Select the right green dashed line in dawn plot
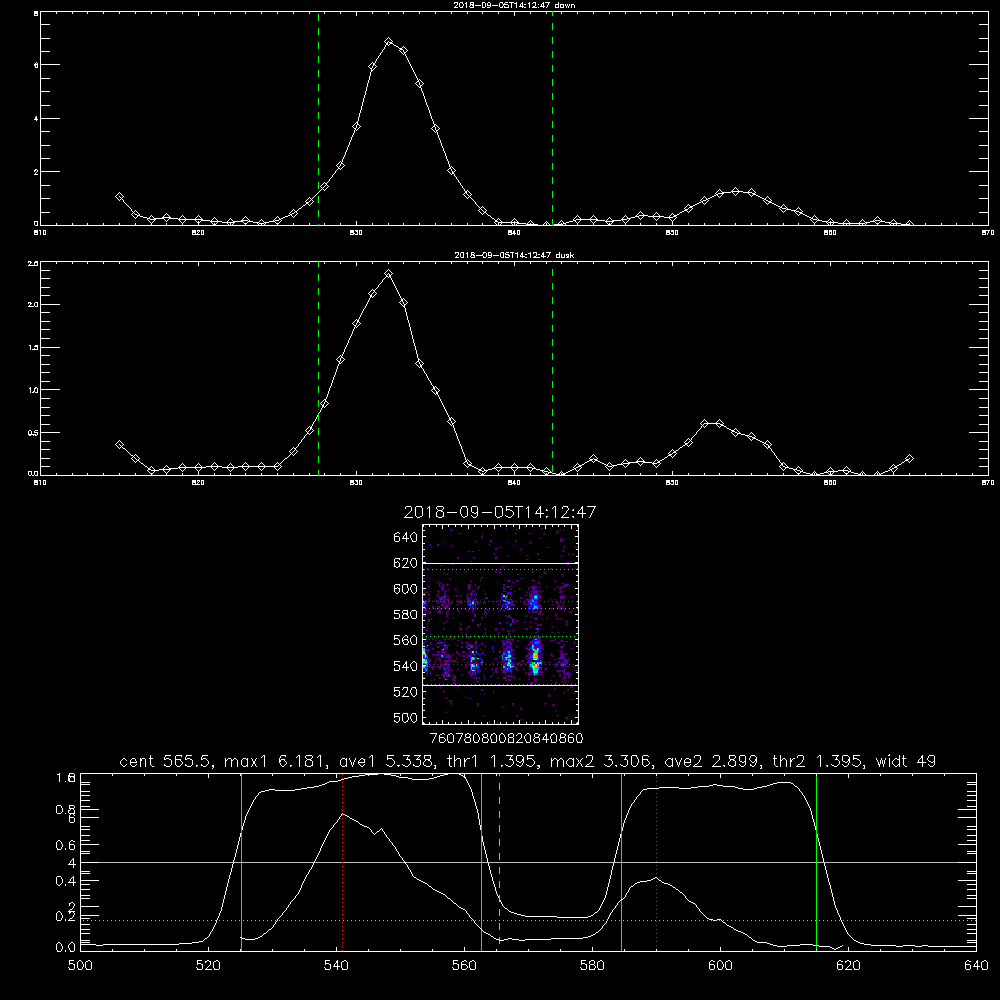The image size is (1000, 1000). tap(552, 118)
